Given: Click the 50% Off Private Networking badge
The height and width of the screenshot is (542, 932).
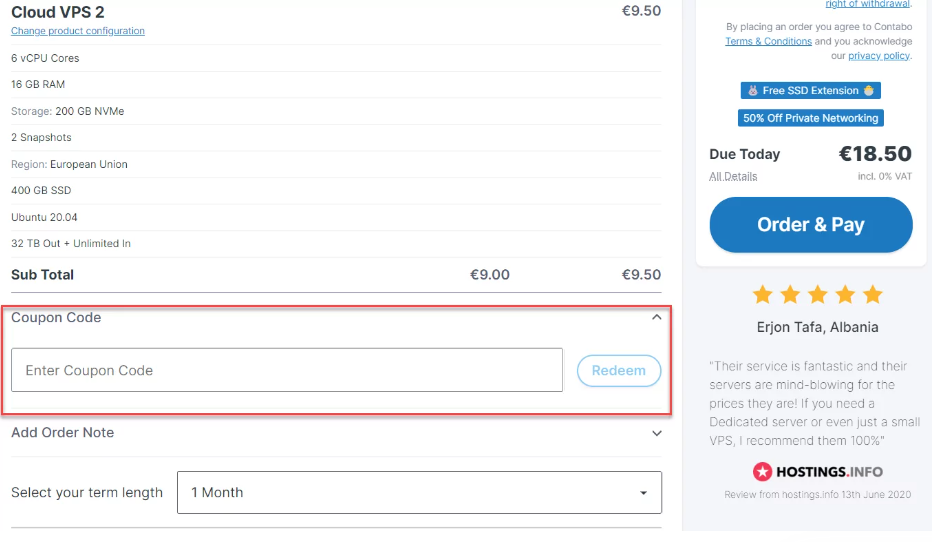Looking at the screenshot, I should [x=811, y=118].
